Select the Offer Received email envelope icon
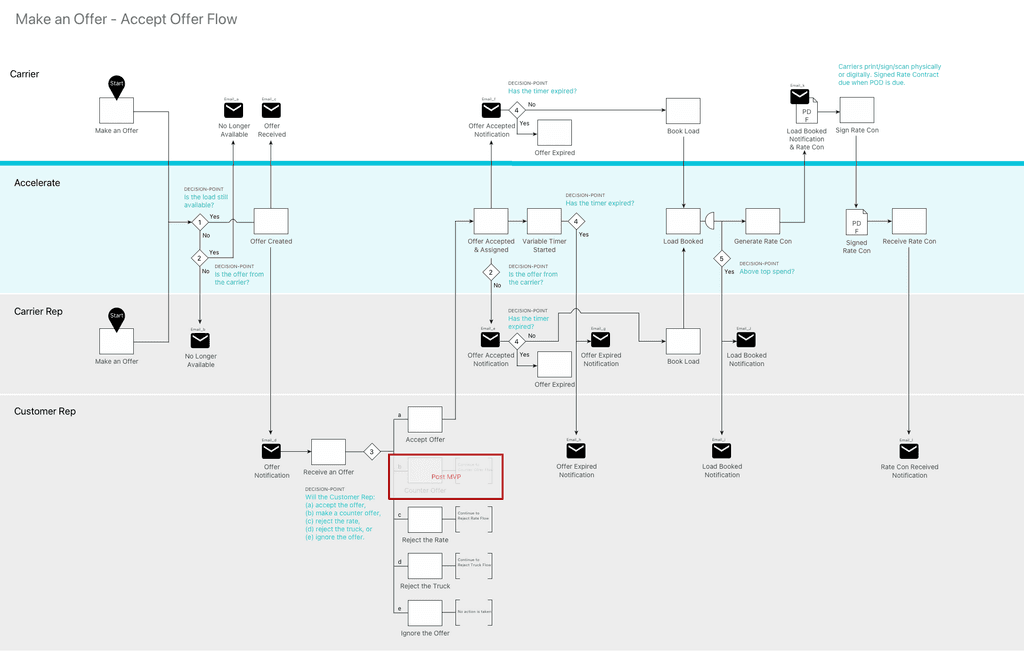The image size is (1024, 652). 271,110
